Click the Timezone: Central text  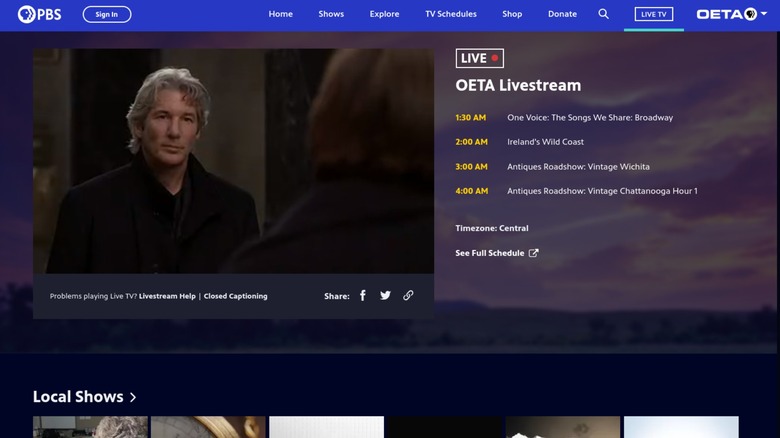492,228
